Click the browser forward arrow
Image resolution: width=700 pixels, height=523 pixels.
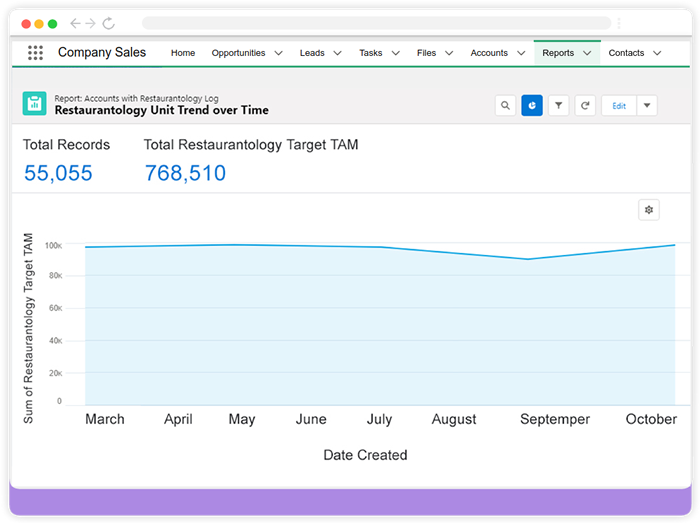[91, 23]
